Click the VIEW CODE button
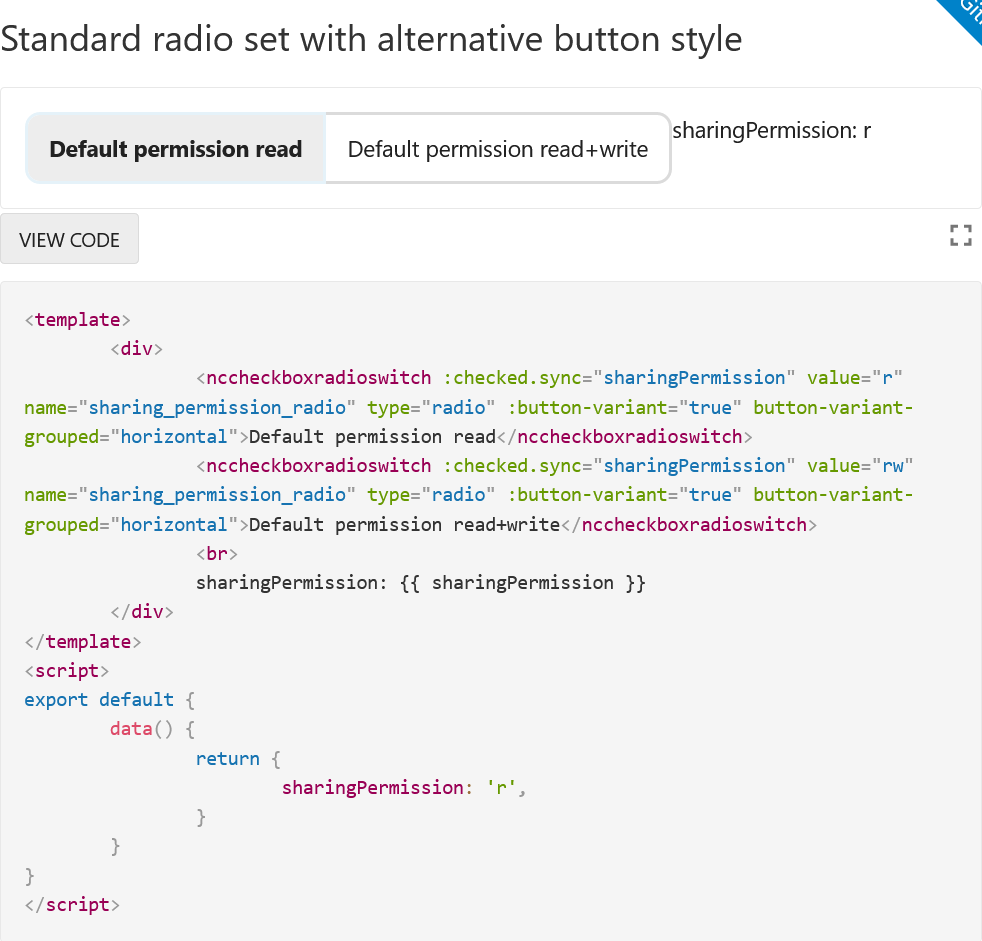The width and height of the screenshot is (982, 941). 70,239
